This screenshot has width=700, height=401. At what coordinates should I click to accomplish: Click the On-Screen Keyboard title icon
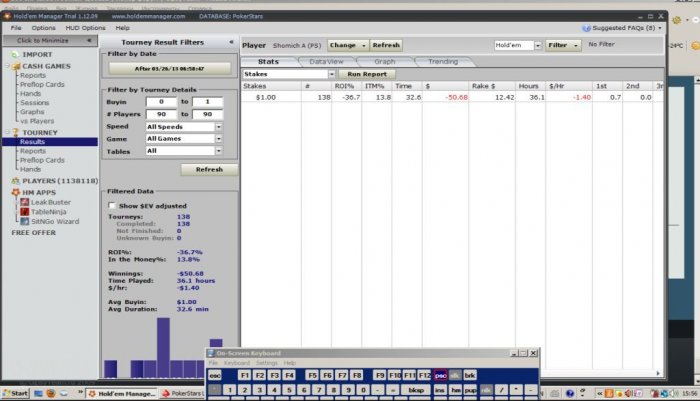211,353
